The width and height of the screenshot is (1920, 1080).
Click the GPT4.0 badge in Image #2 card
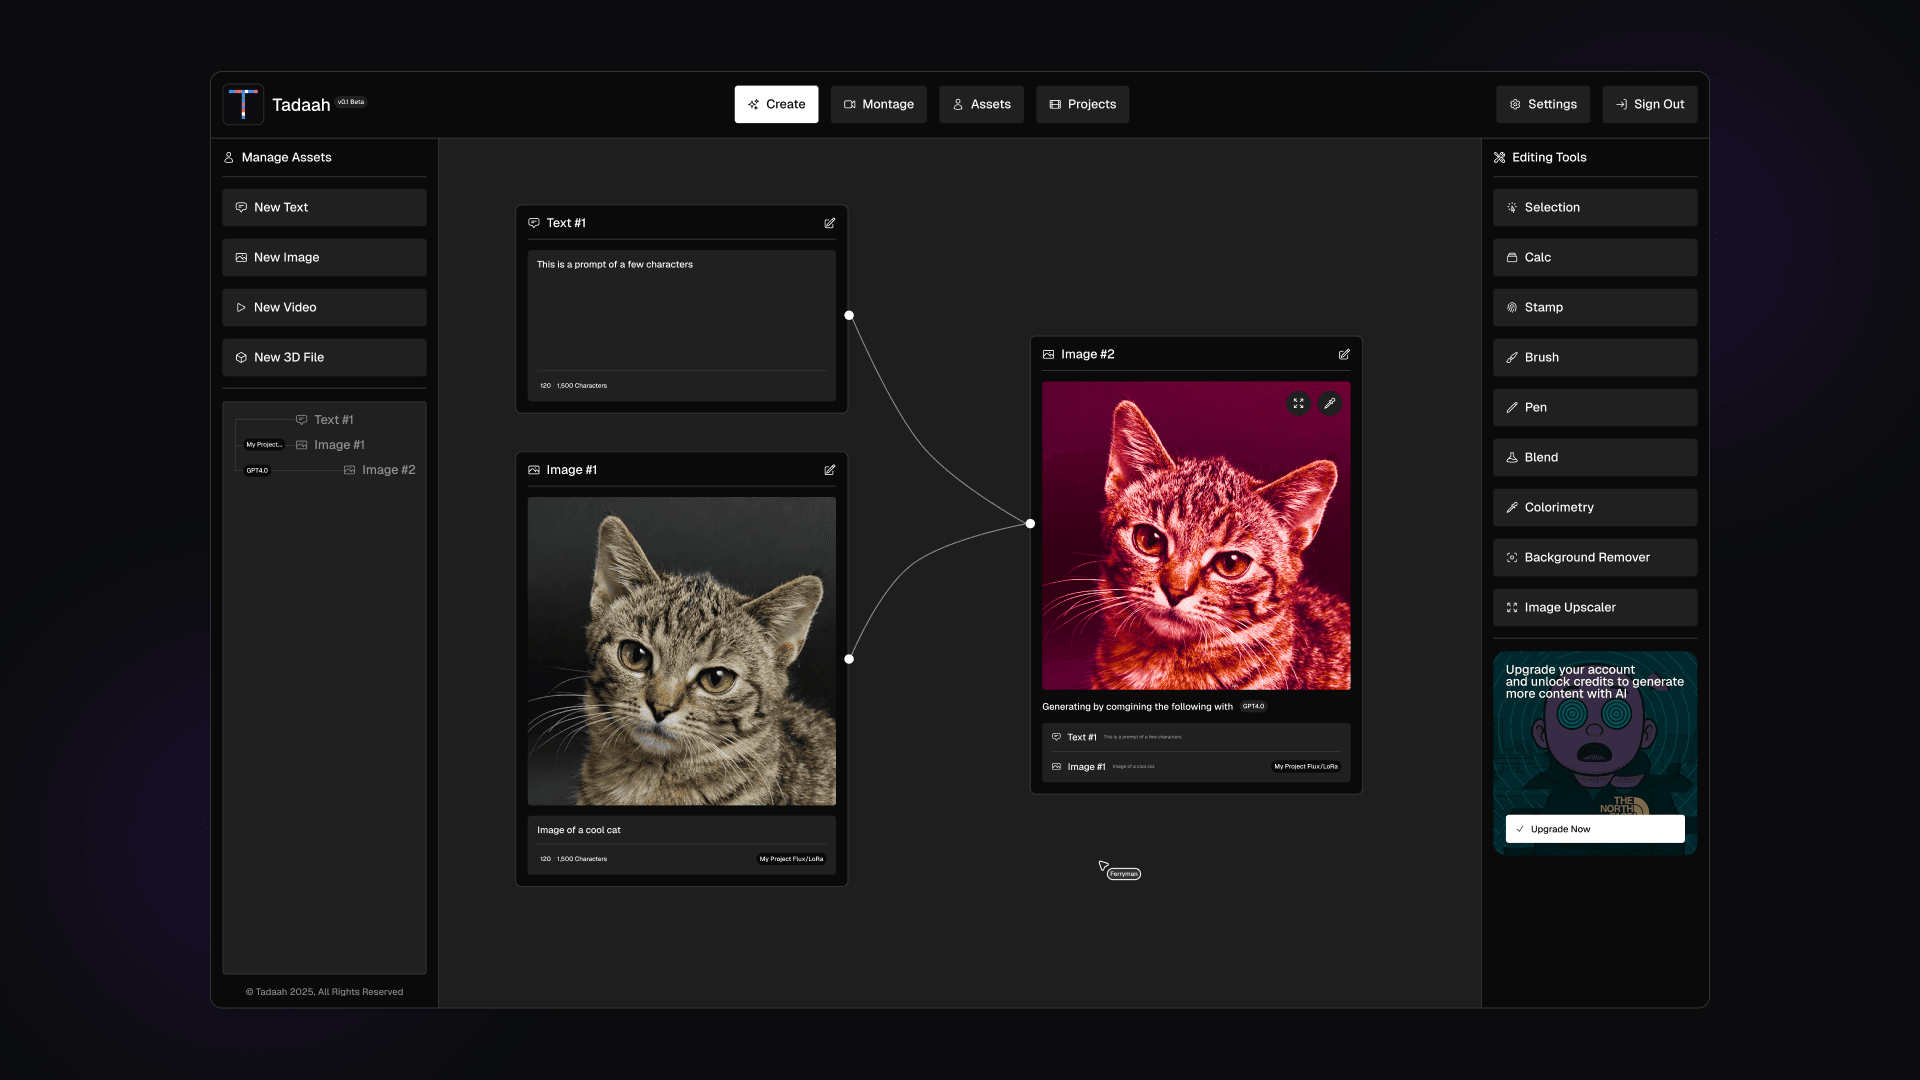[x=1253, y=706]
